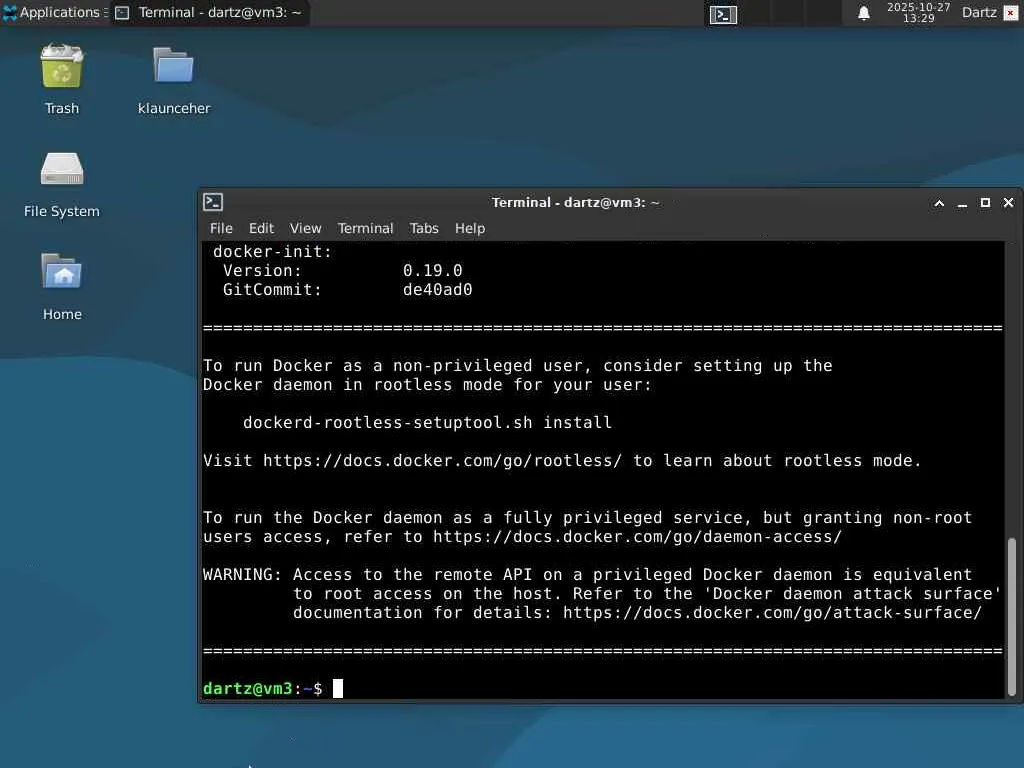Click the docs.docker.com/go/rootless/ URL
This screenshot has height=768, width=1024.
point(442,460)
